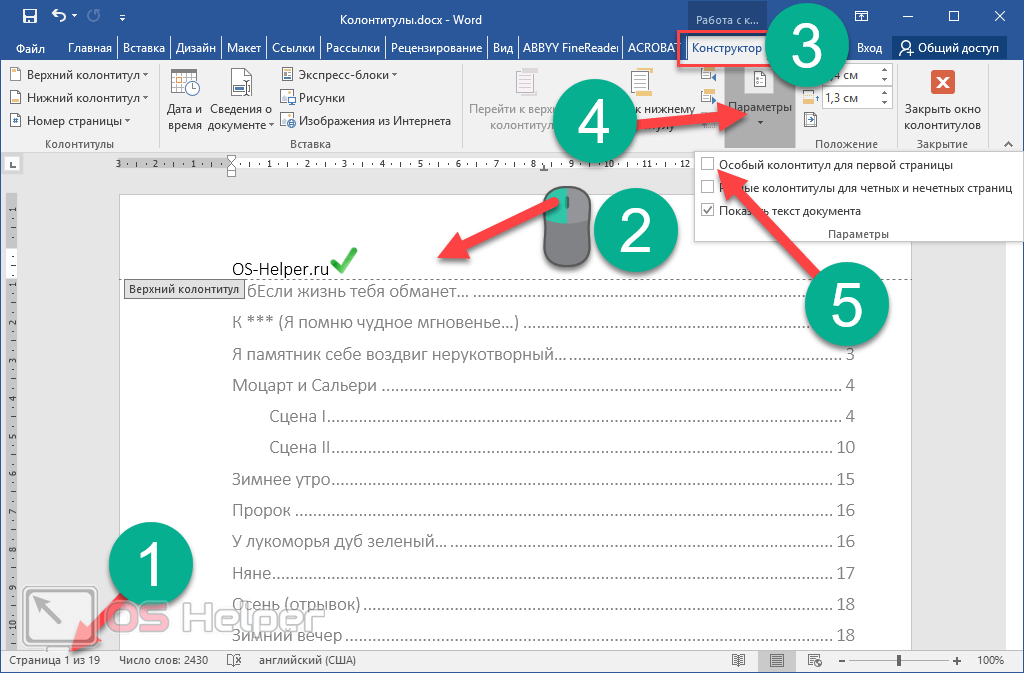
Task: Click the Undo arrow icon
Action: coord(59,16)
